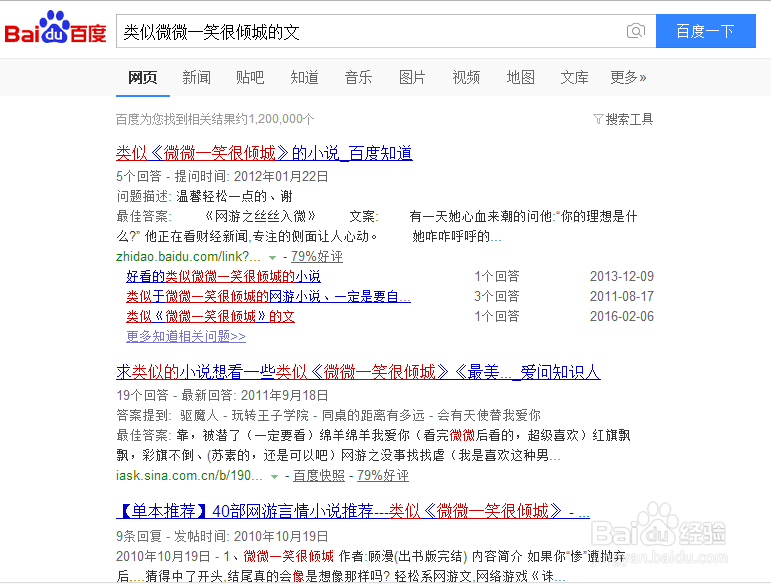Screen dimensions: 771x584
Task: Open 更多知道相关问题>> link
Action: (x=186, y=336)
